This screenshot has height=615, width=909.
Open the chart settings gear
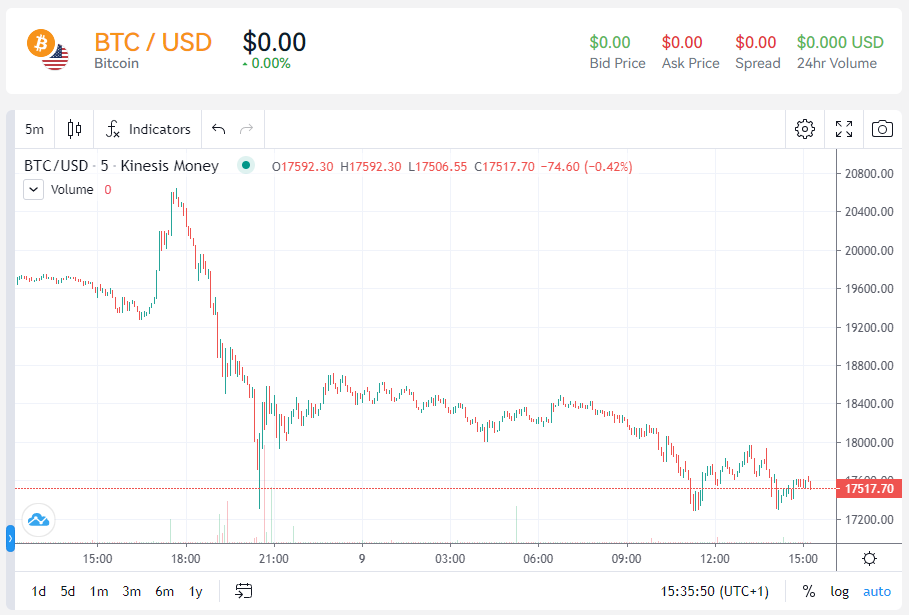[x=805, y=129]
